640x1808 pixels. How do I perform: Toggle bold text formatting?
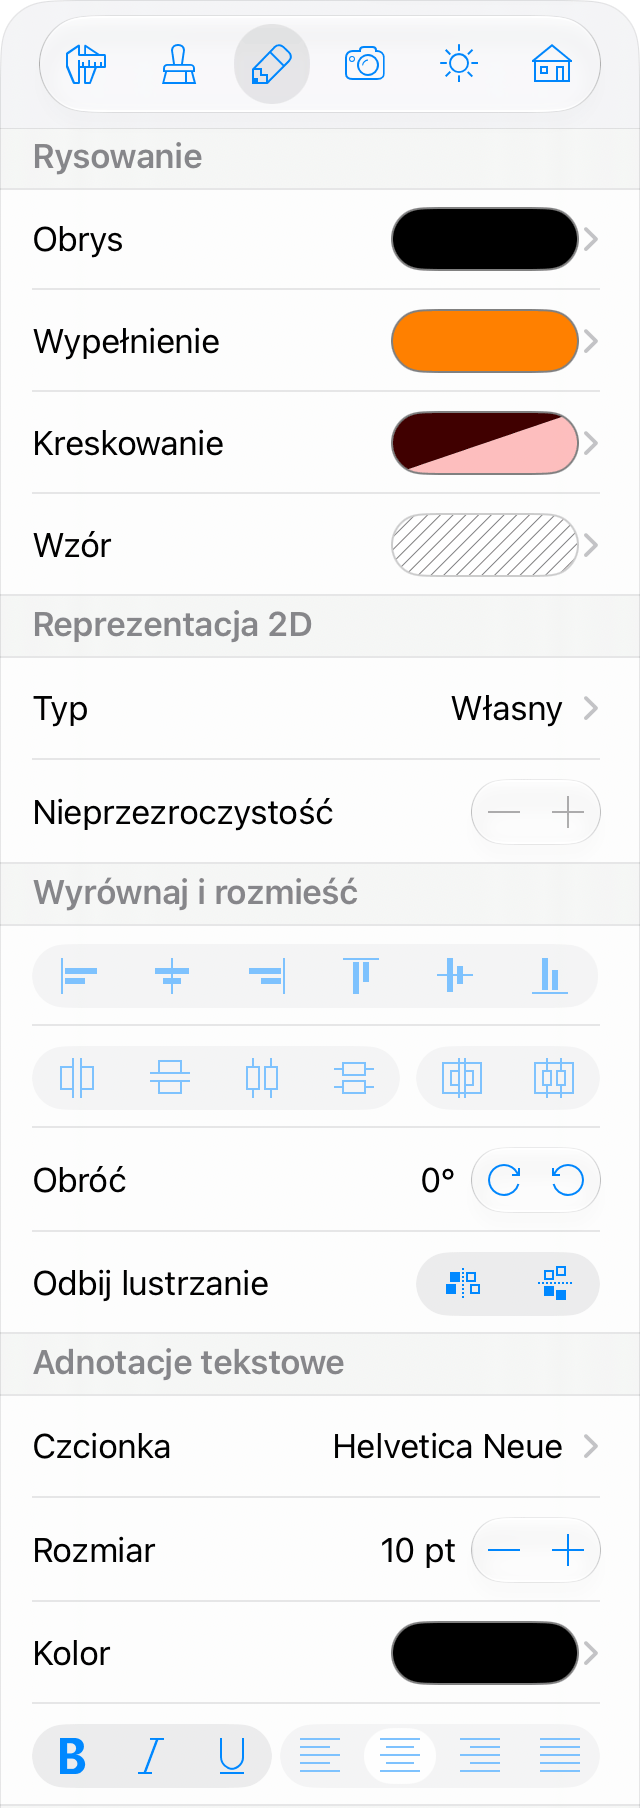click(72, 1756)
